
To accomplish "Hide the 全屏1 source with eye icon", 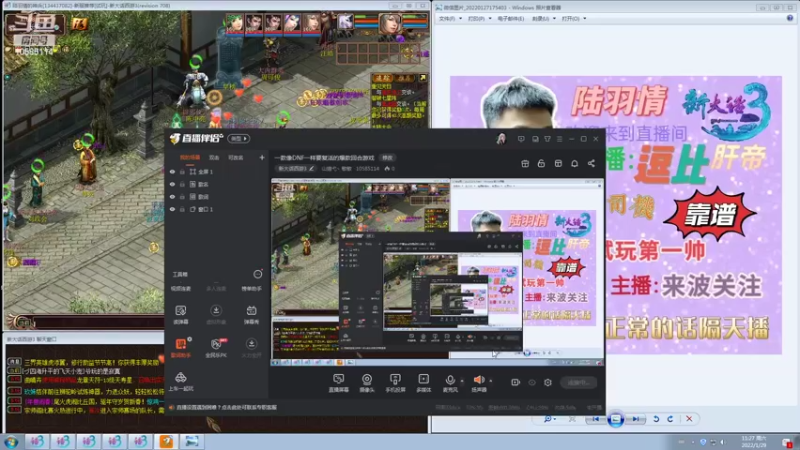I will 172,172.
